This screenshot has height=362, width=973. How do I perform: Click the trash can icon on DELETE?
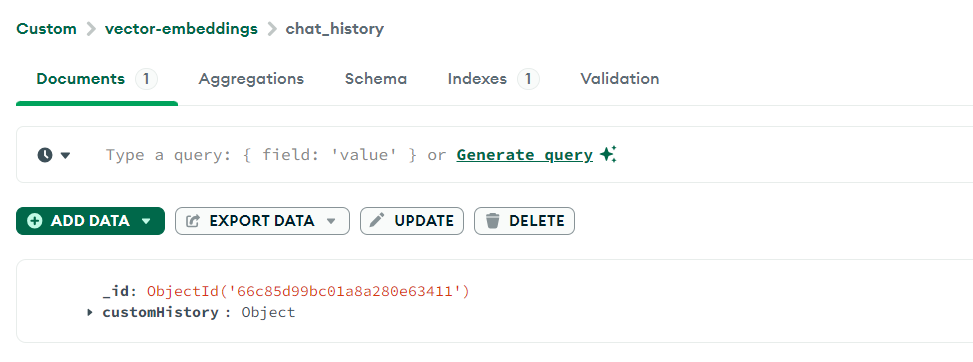(493, 221)
